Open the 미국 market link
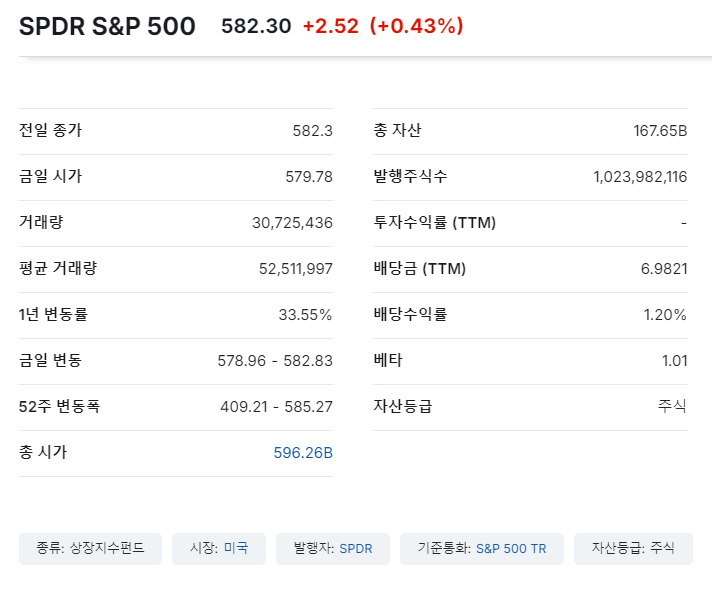Image resolution: width=712 pixels, height=590 pixels. pos(236,548)
